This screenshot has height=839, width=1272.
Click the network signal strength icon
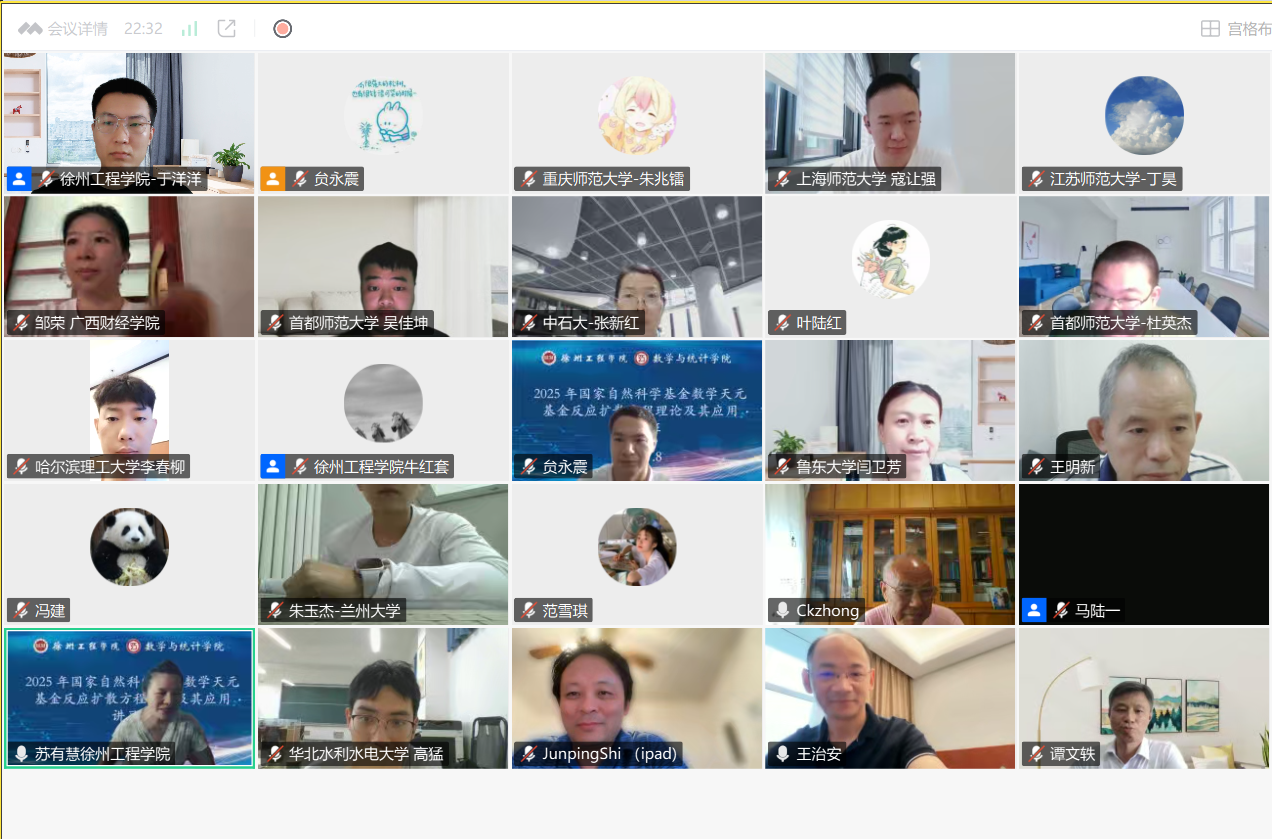coord(189,29)
